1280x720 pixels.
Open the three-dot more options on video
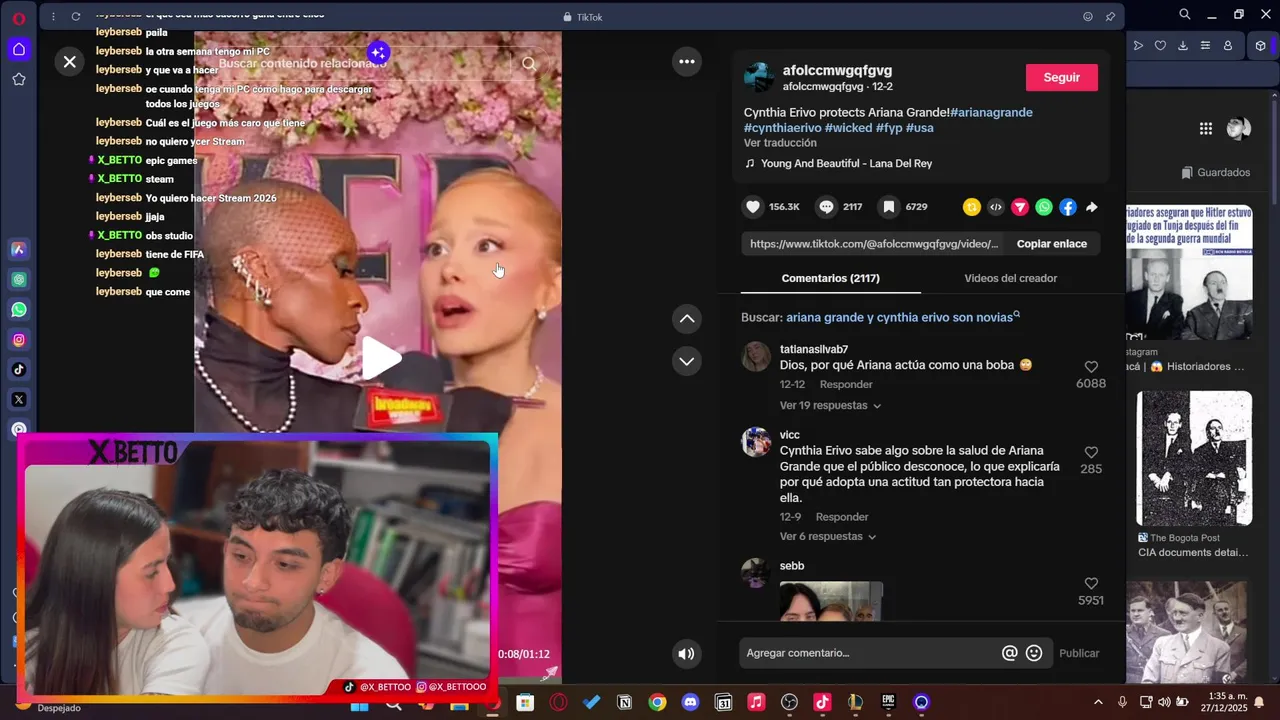click(x=687, y=62)
